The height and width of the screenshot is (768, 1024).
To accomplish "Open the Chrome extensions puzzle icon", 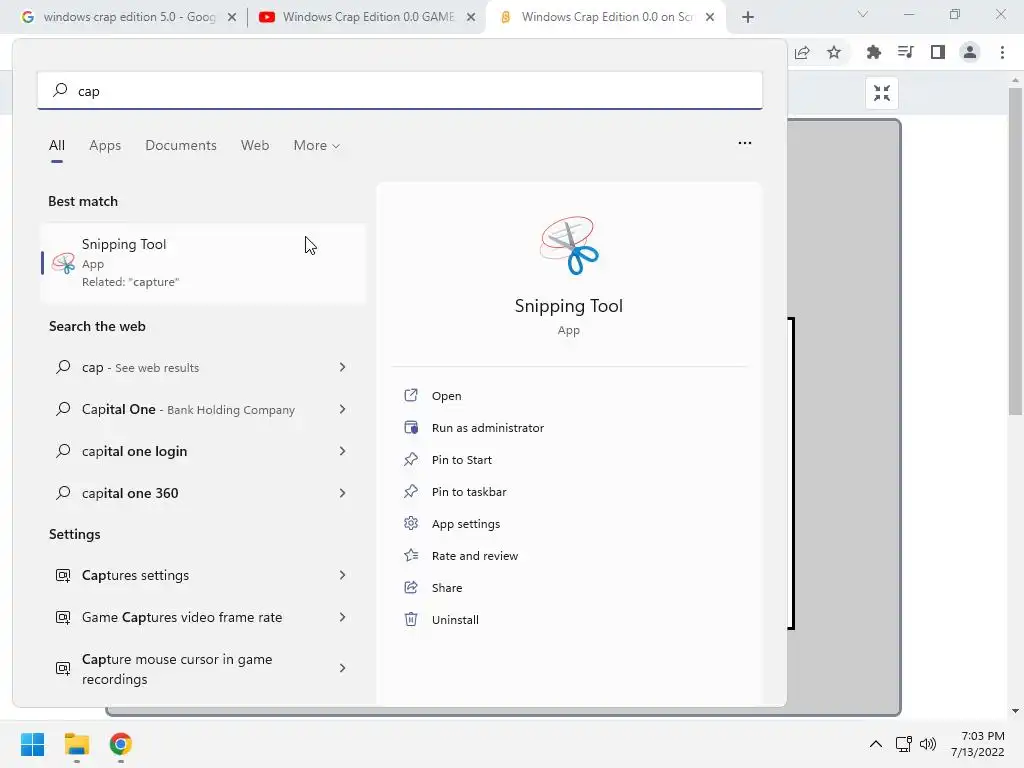I will point(874,52).
